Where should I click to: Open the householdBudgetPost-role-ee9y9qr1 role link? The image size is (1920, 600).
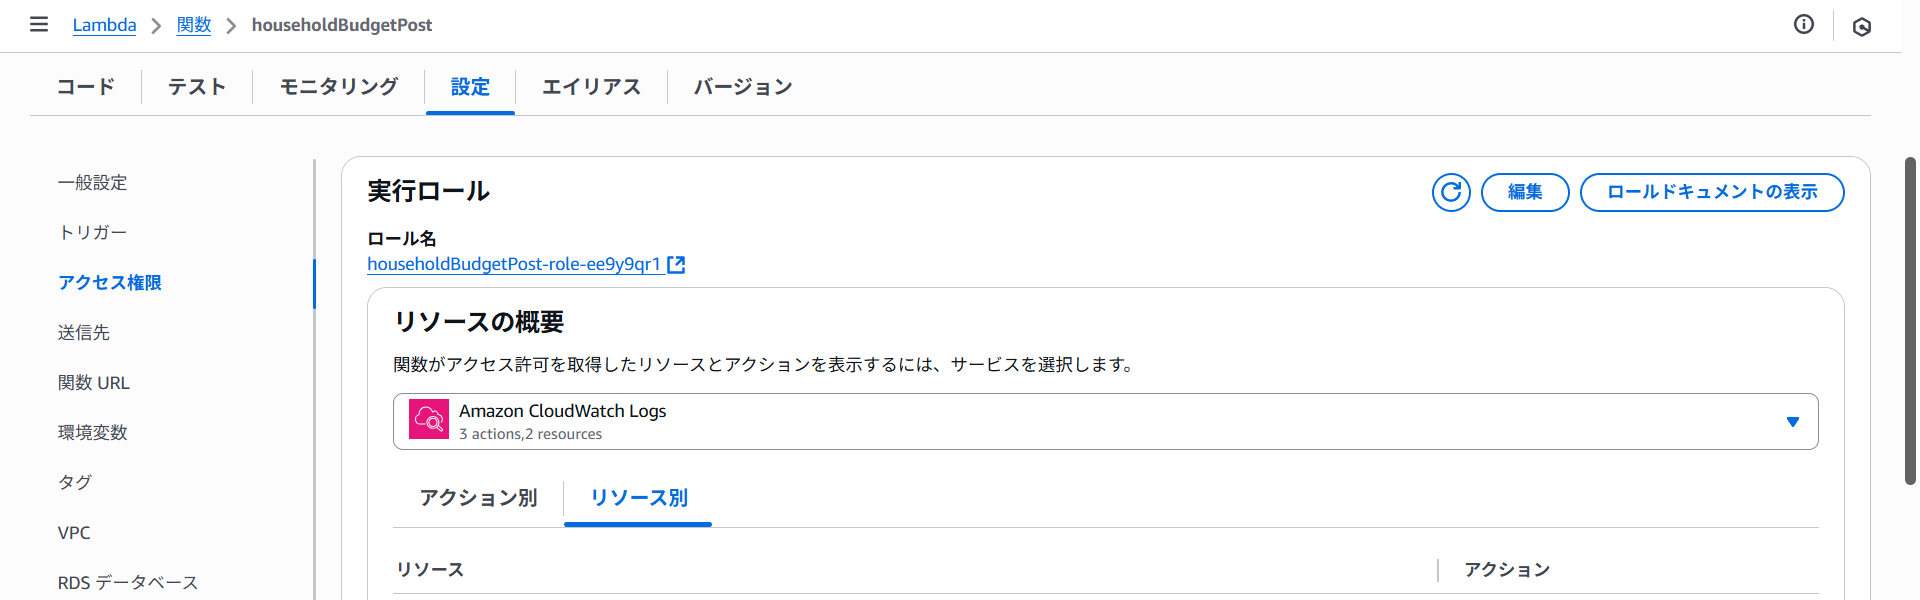(x=513, y=265)
